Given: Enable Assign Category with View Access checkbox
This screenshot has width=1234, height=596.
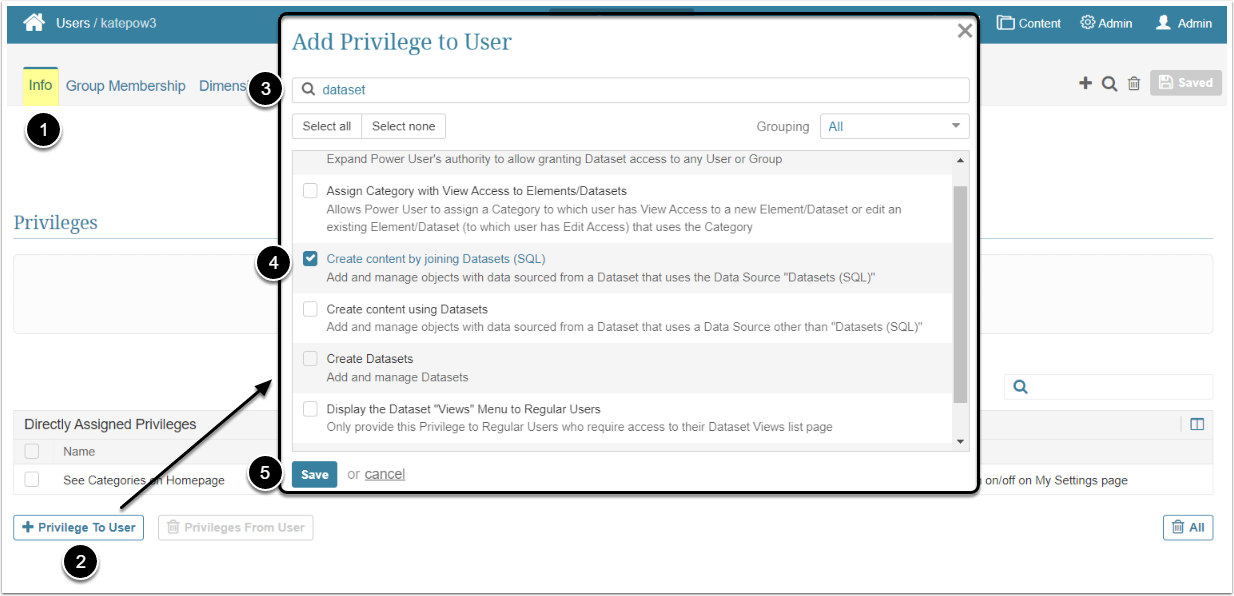Looking at the screenshot, I should coord(310,190).
